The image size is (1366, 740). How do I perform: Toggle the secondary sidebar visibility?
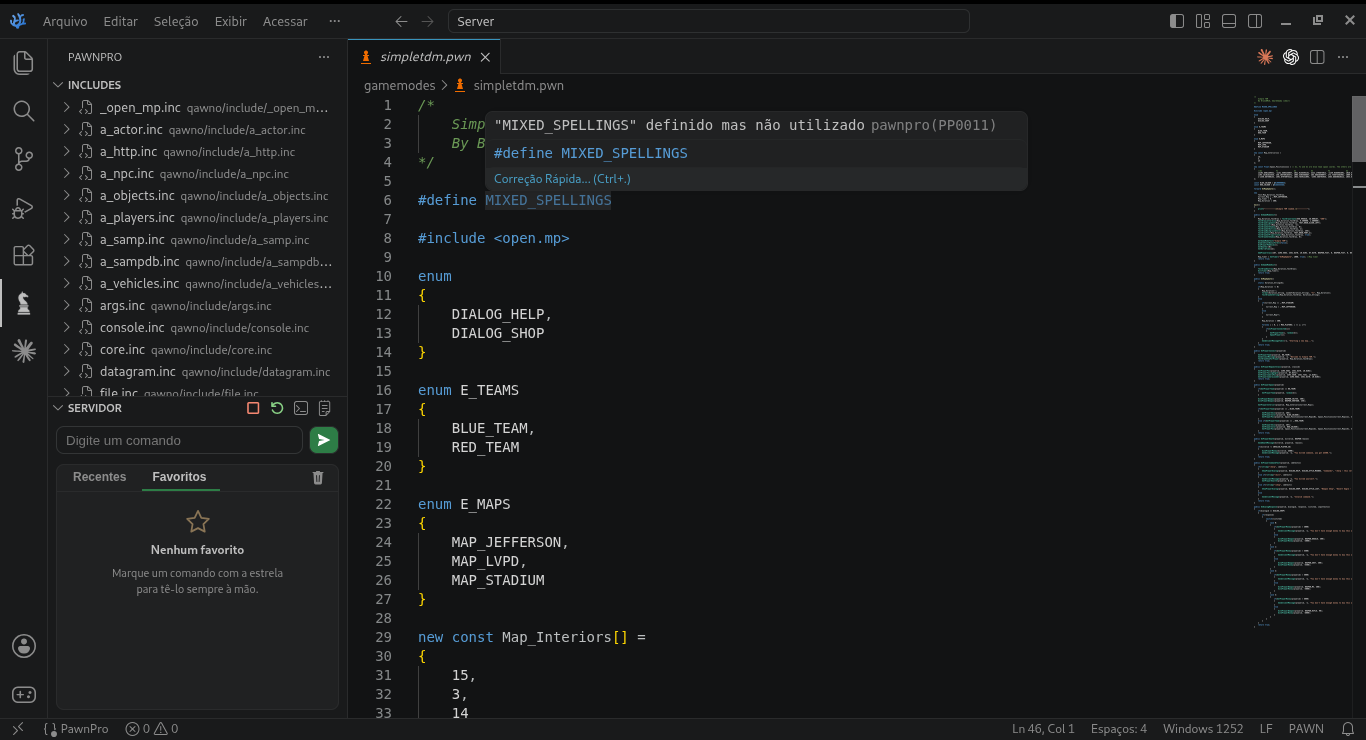coord(1255,21)
